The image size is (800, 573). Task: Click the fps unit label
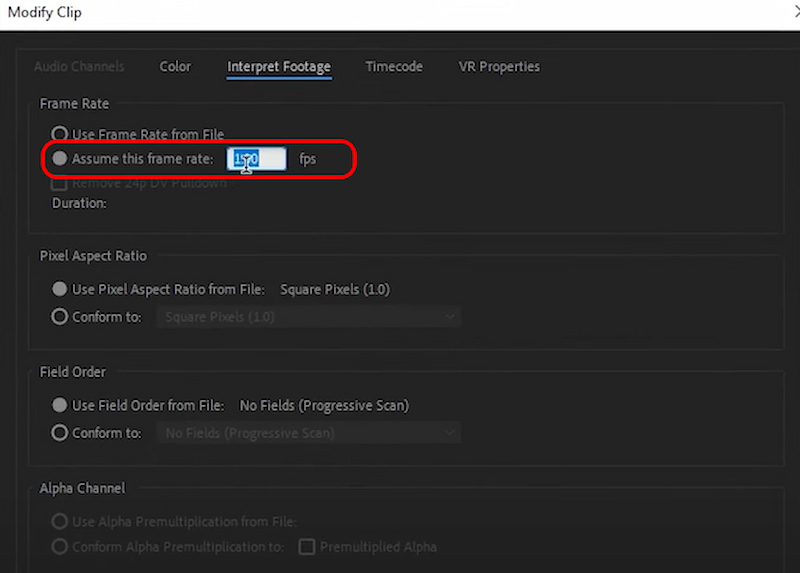[308, 159]
